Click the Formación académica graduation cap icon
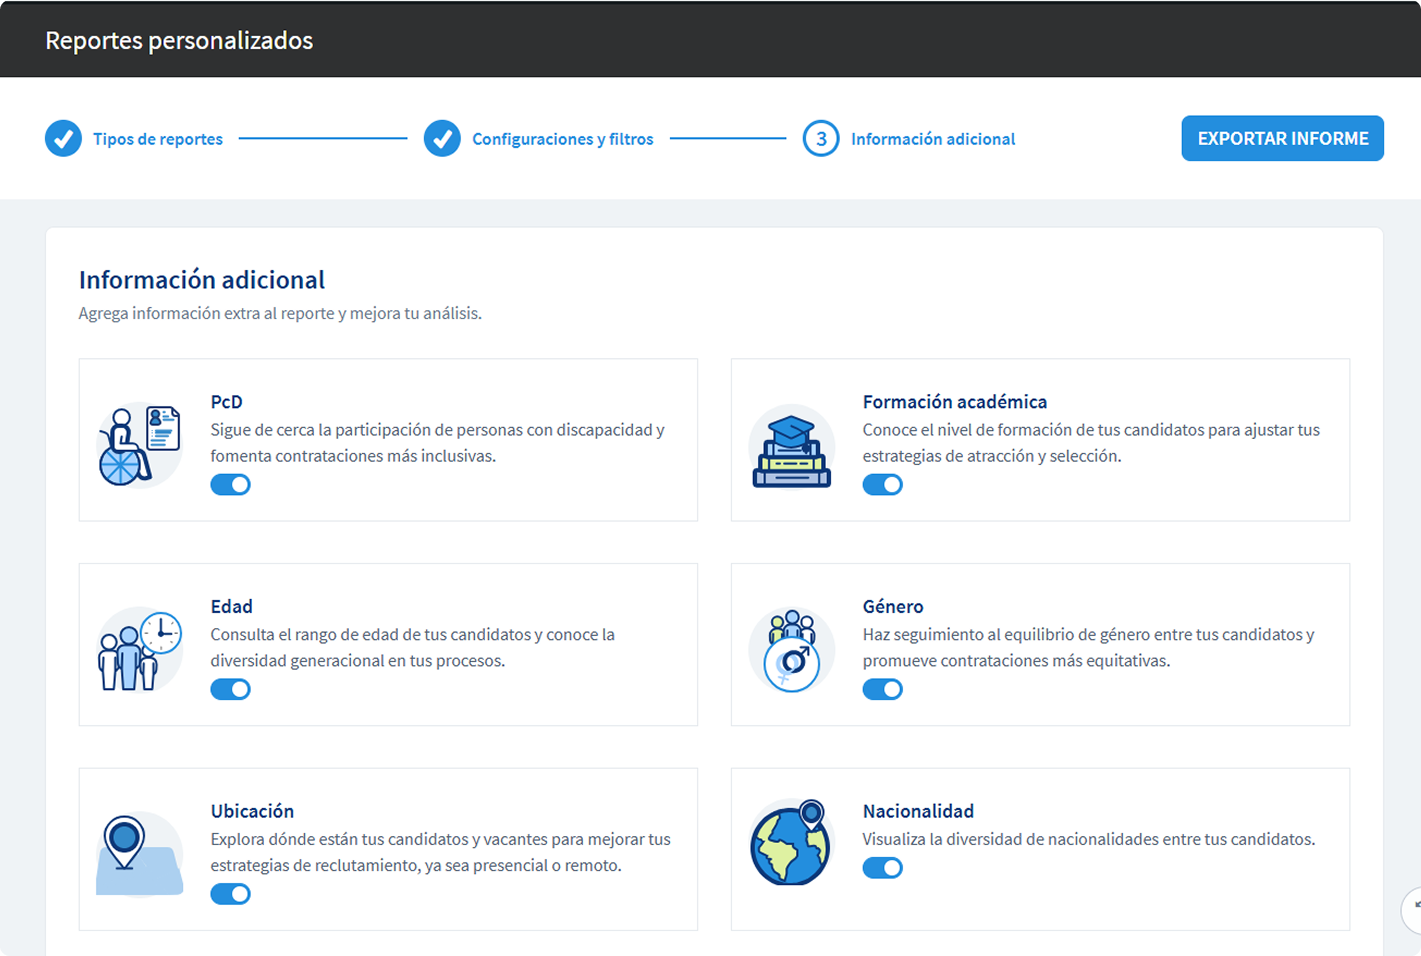Viewport: 1421px width, 956px height. click(x=791, y=449)
